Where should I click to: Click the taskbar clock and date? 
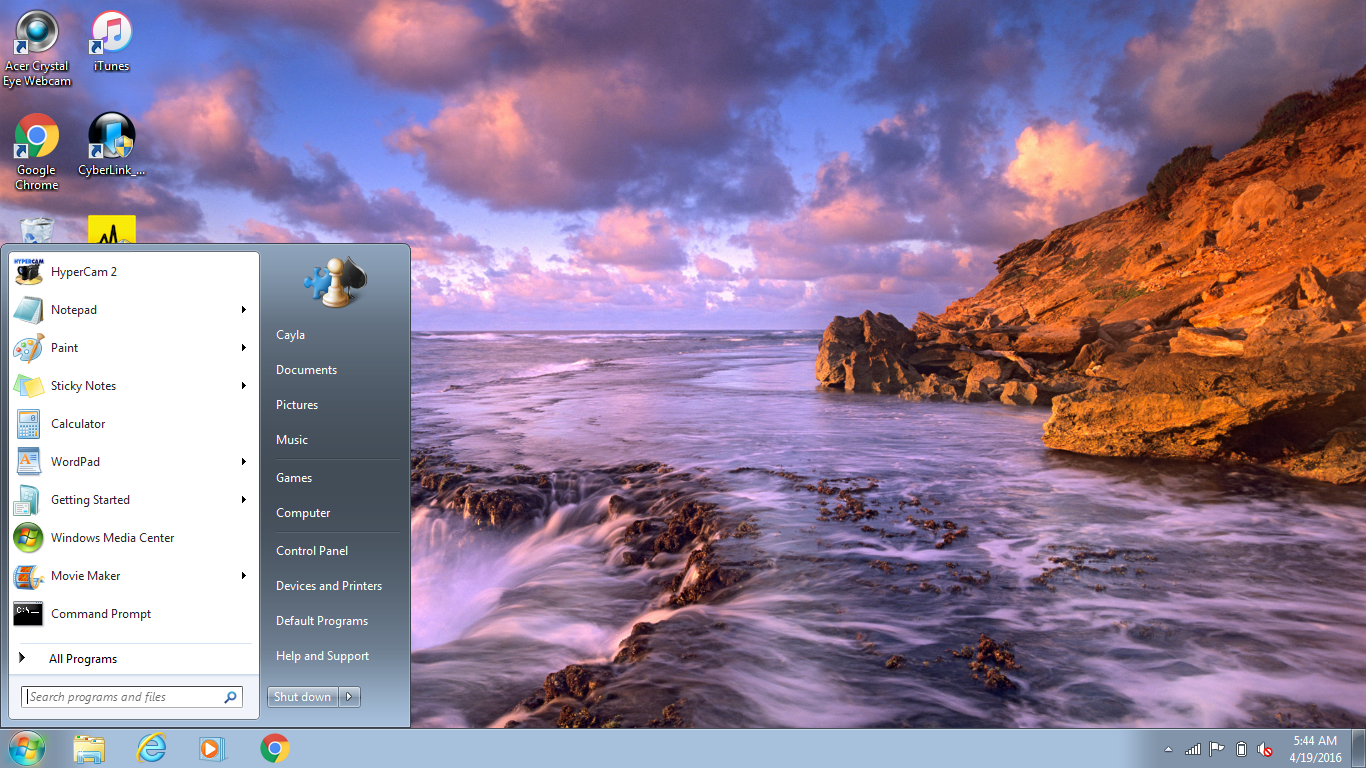click(1315, 749)
